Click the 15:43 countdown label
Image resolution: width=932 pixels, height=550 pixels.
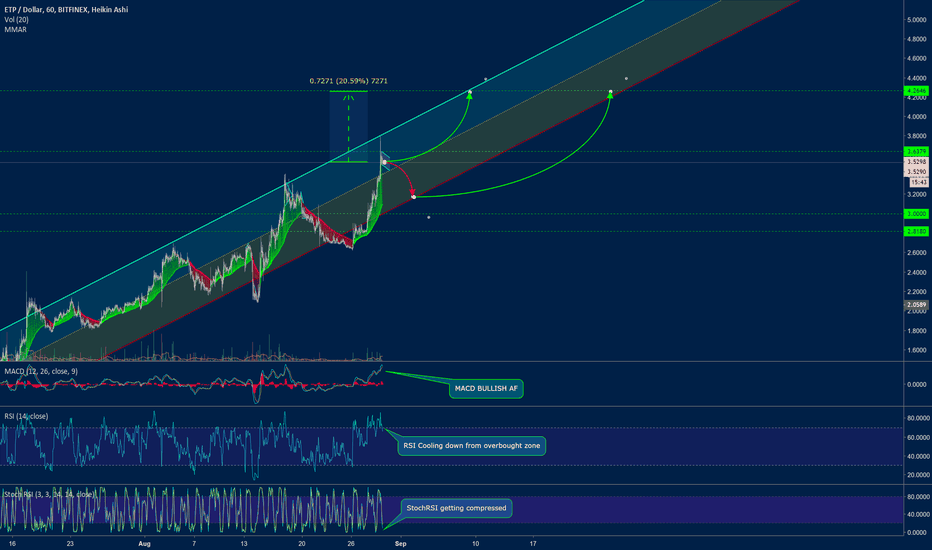point(918,182)
